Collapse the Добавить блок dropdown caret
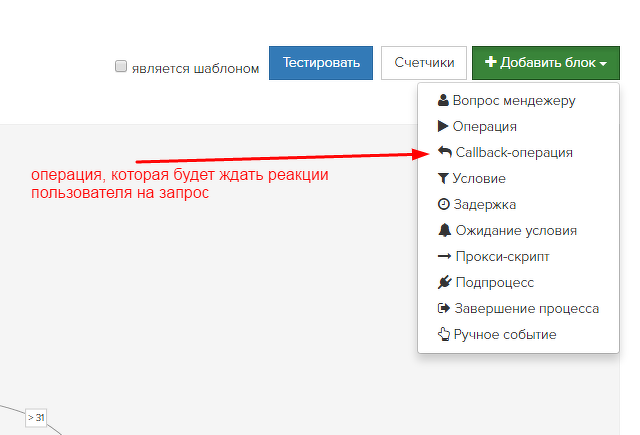 coord(603,64)
